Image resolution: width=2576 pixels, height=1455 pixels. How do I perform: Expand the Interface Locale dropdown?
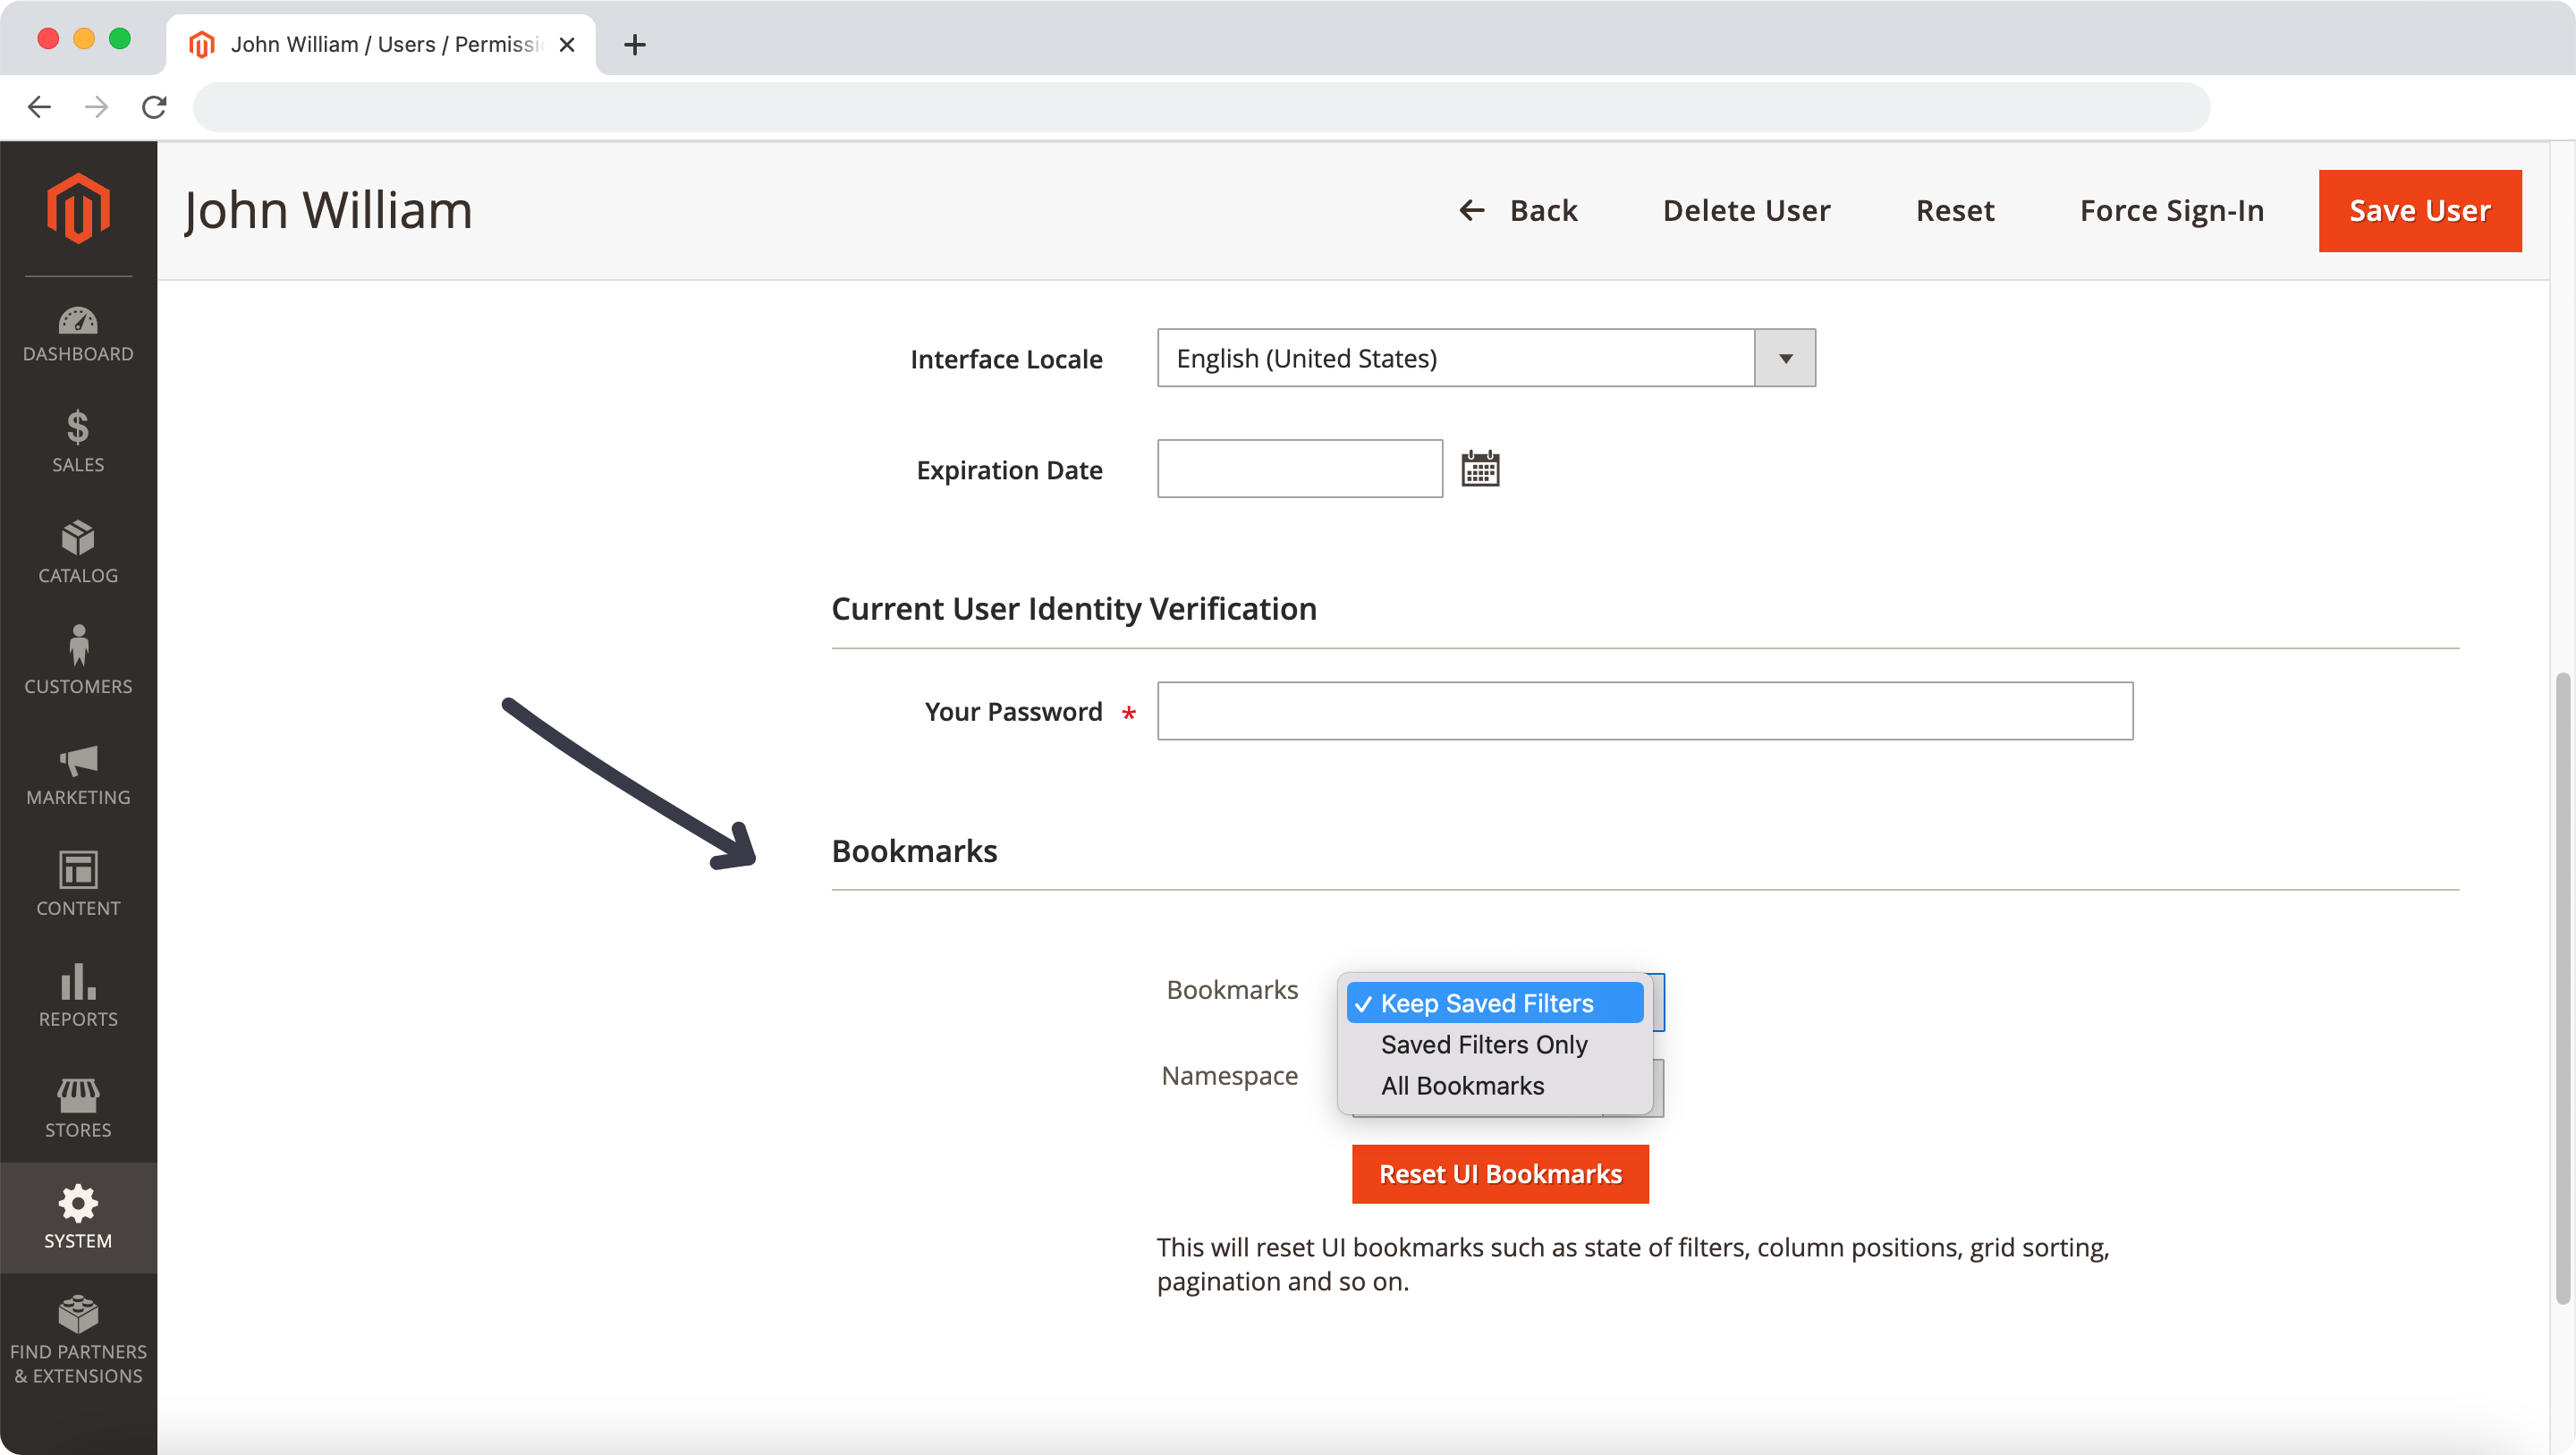[x=1784, y=358]
